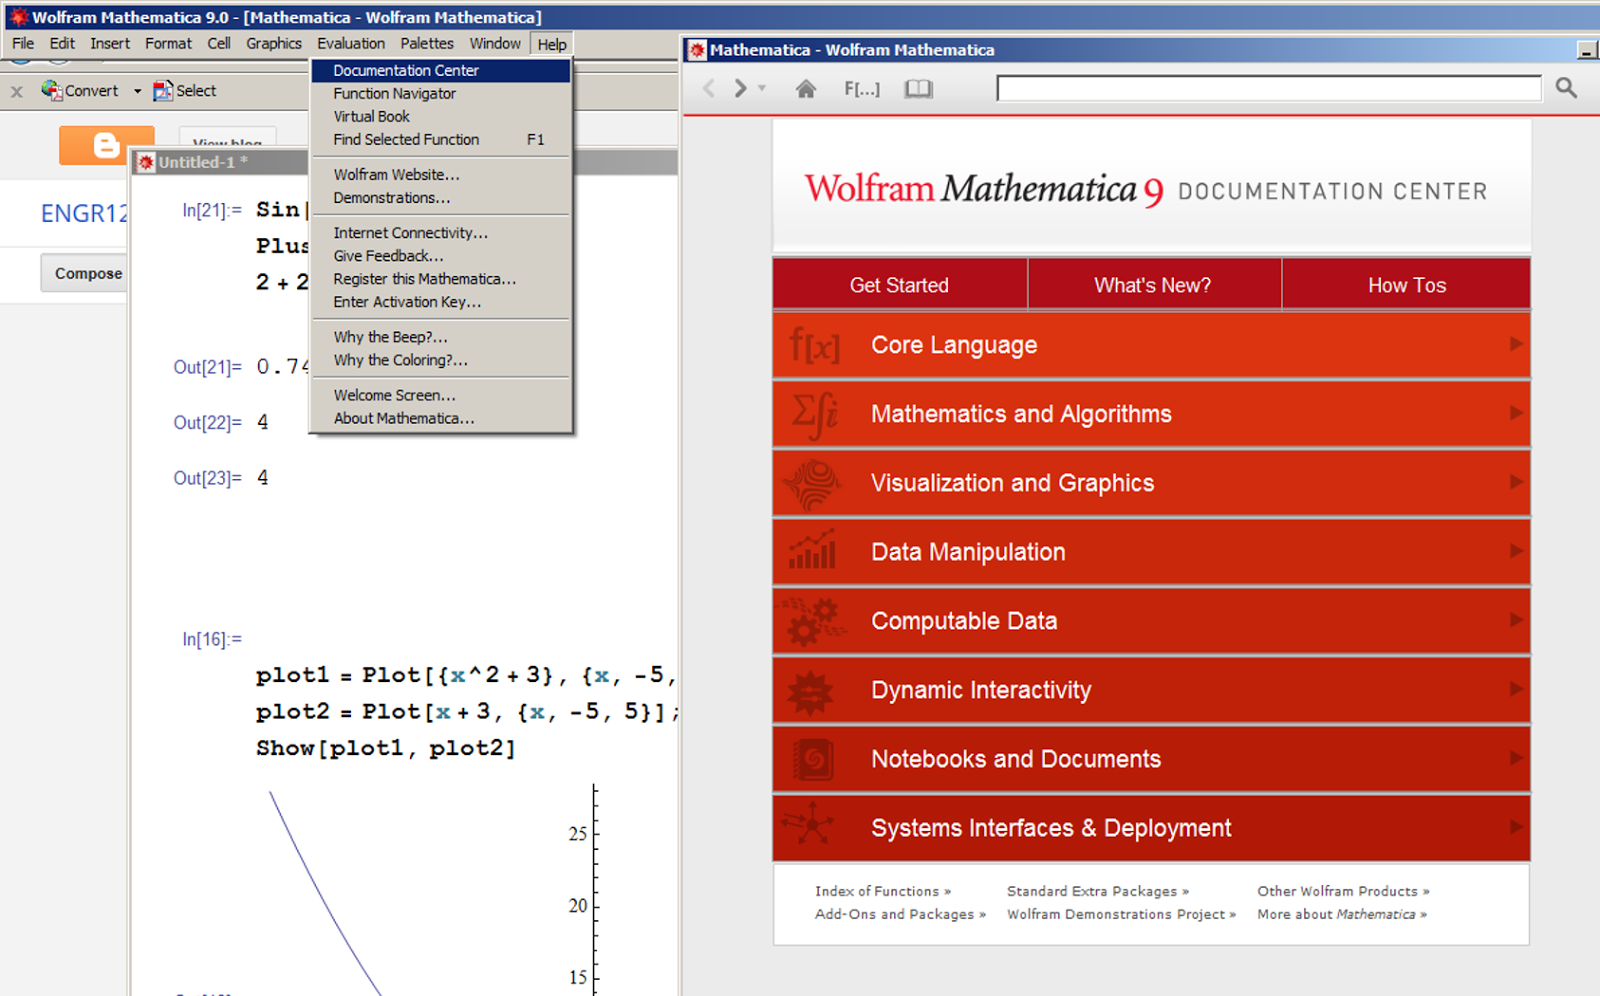Click the orange Blogger icon
1600x996 pixels.
pos(106,145)
